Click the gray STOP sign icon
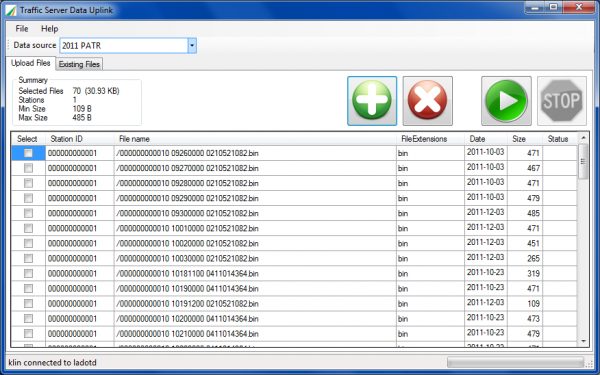 (x=562, y=101)
